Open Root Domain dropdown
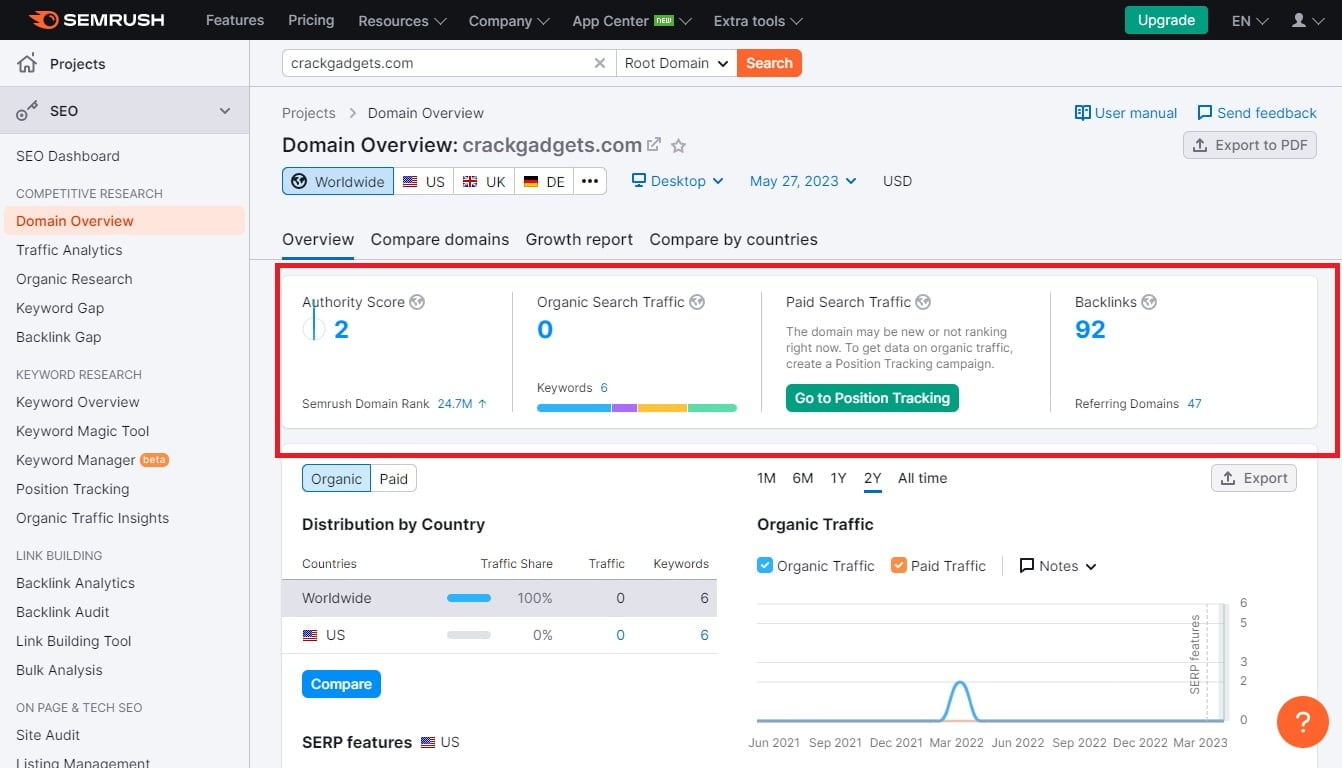 coord(677,63)
